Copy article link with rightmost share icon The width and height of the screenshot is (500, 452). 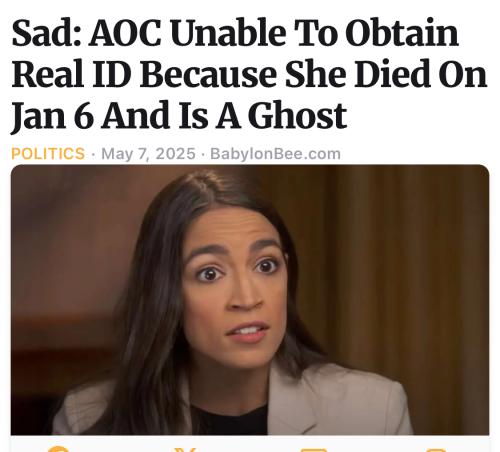(437, 450)
